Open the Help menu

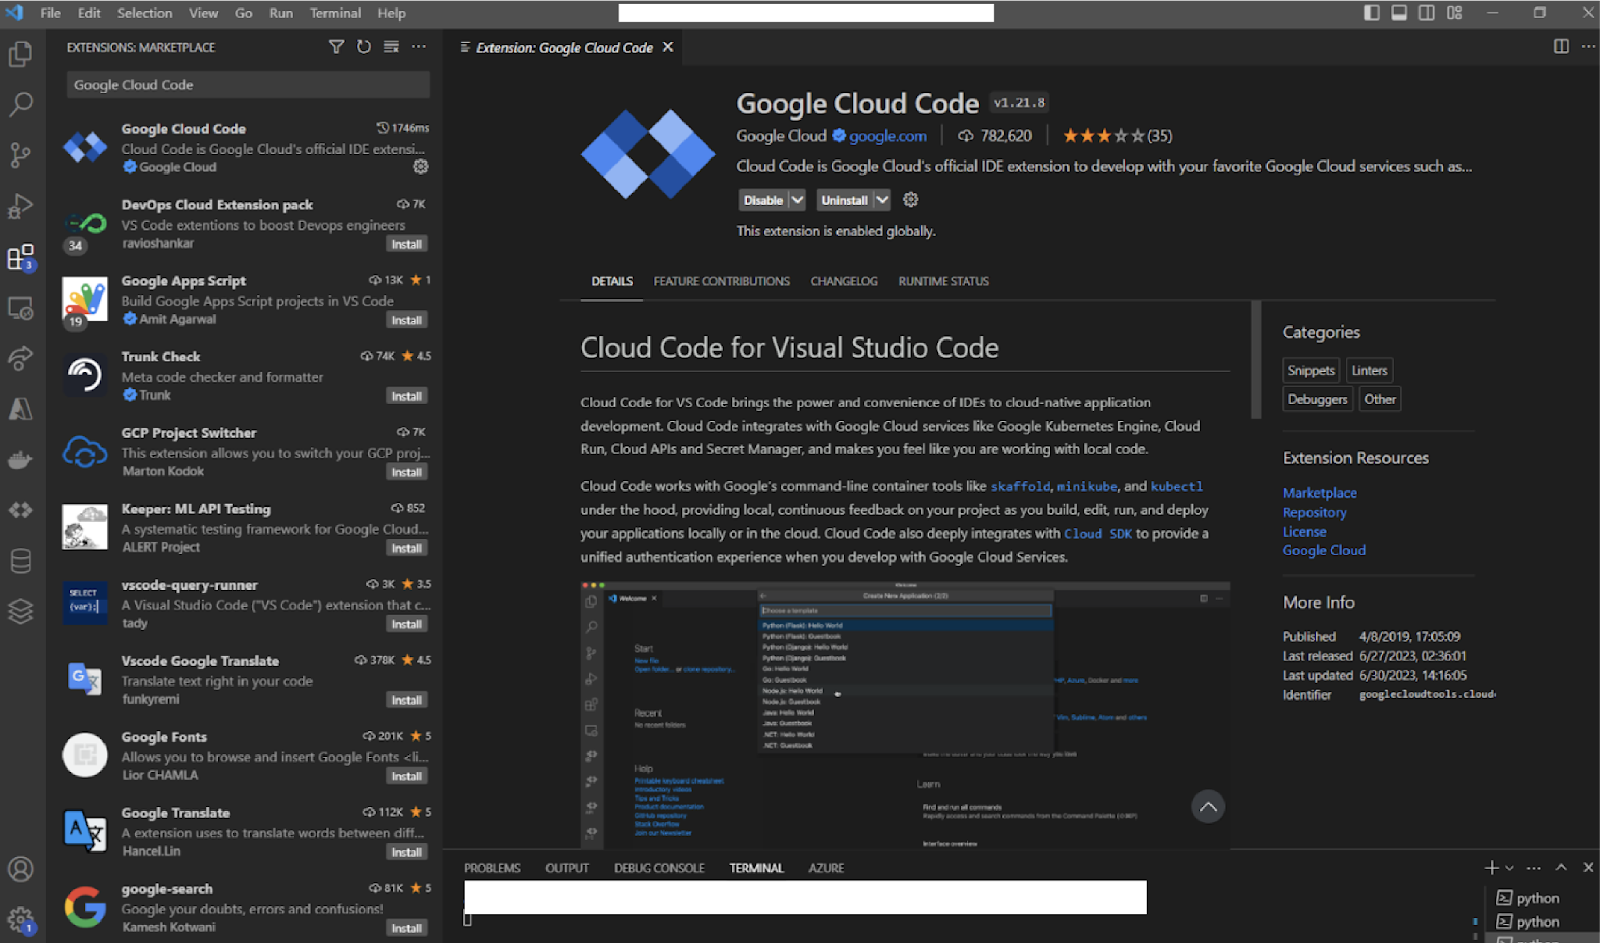pos(391,13)
